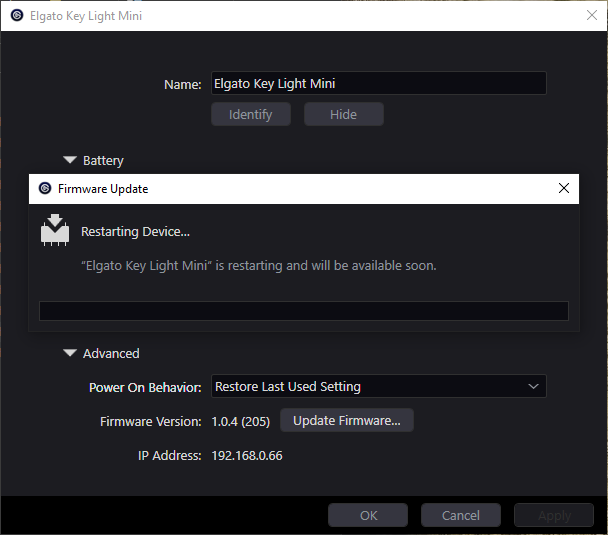The height and width of the screenshot is (535, 608).
Task: Click the firmware update progress bar
Action: tap(304, 311)
